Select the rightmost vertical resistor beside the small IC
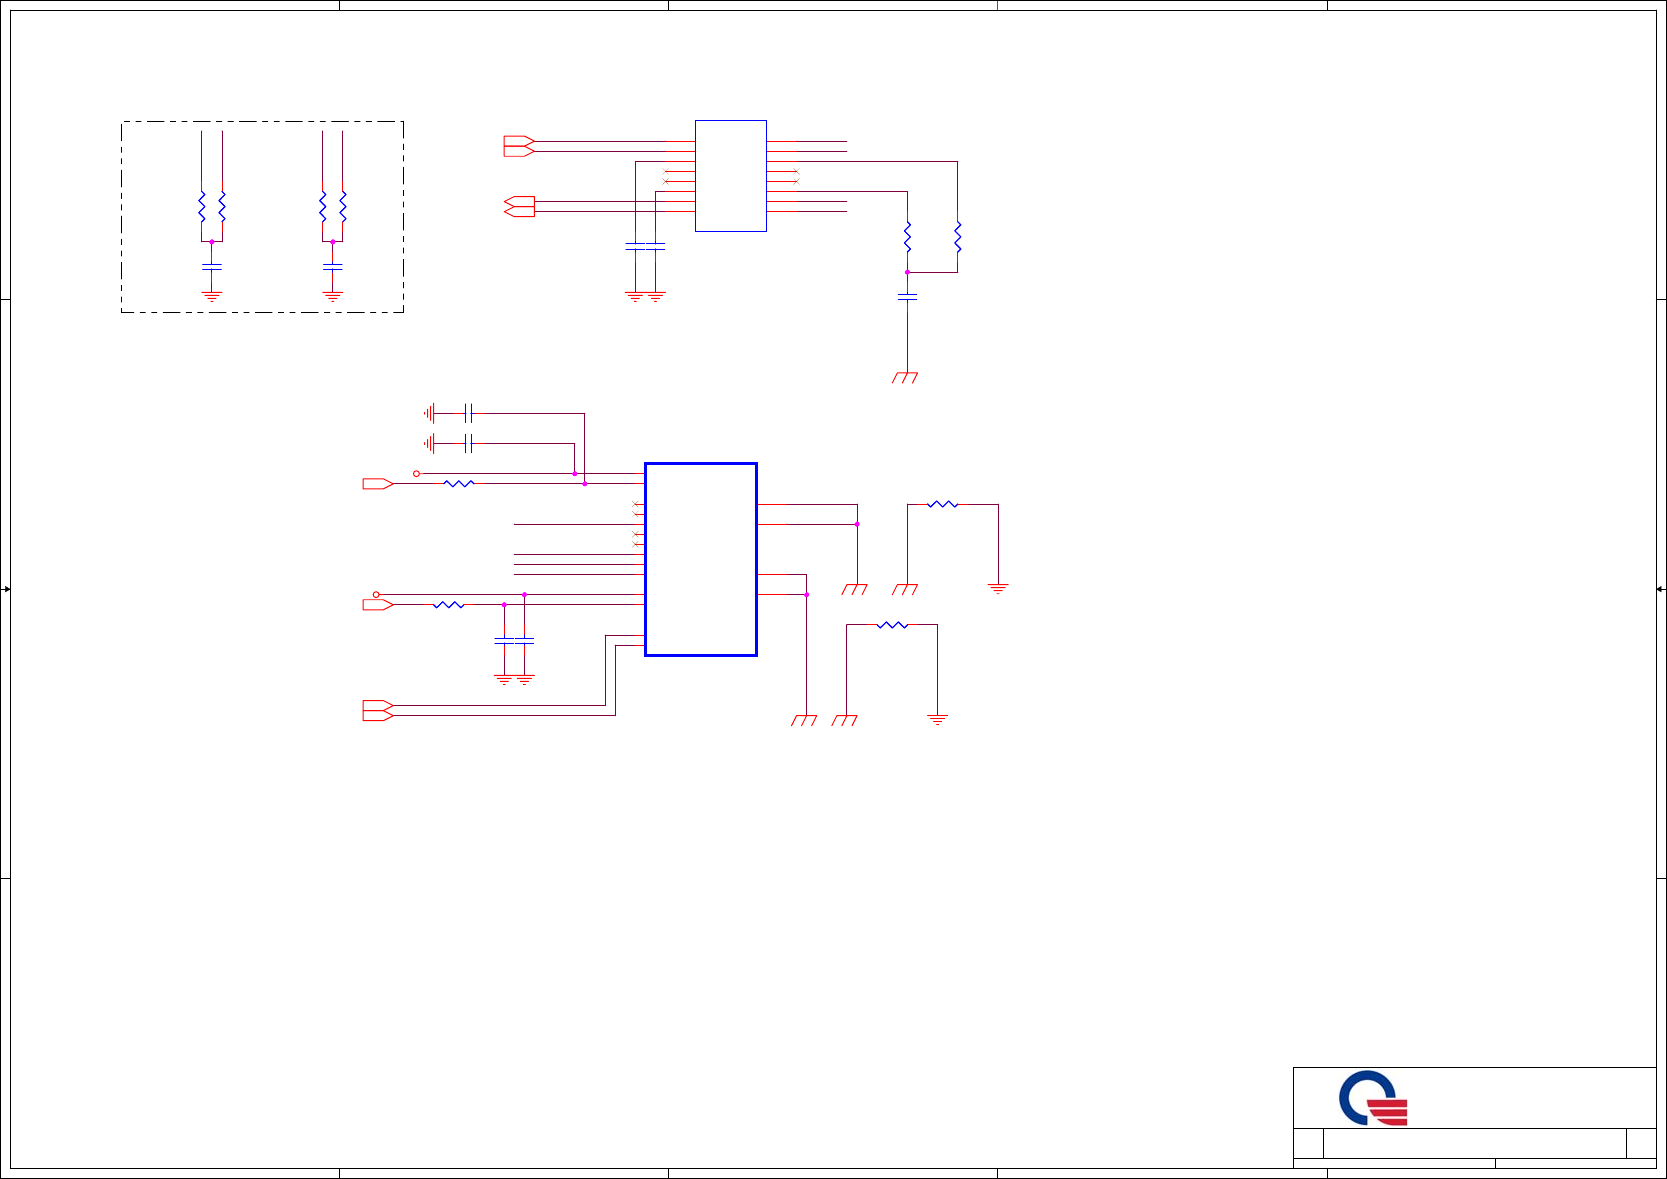1667x1179 pixels. [957, 237]
